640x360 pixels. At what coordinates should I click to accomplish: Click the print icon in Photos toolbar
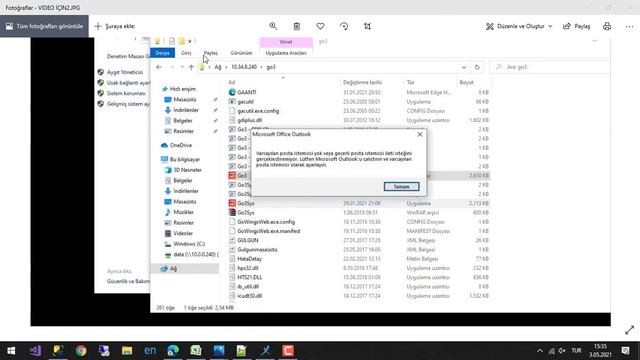point(607,26)
